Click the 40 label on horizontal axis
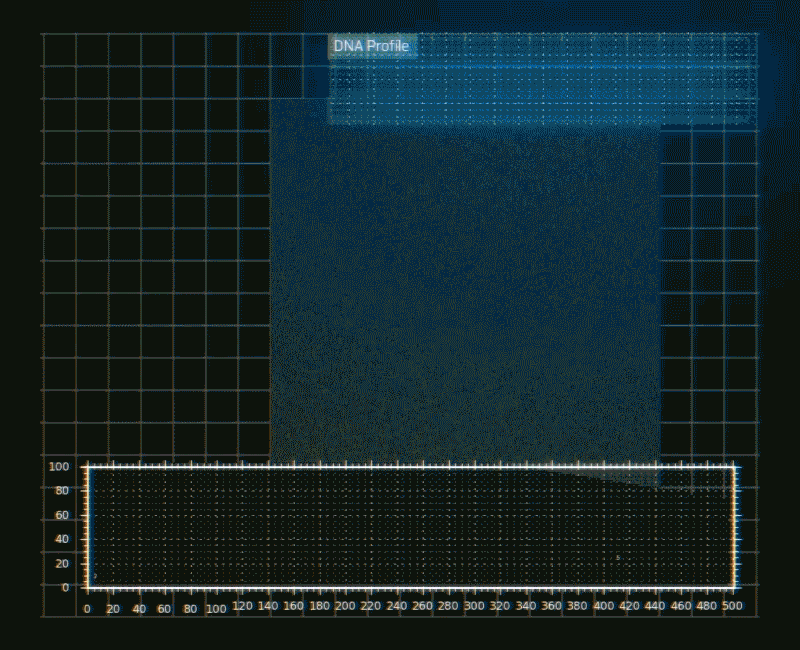Viewport: 800px width, 650px height. 139,609
